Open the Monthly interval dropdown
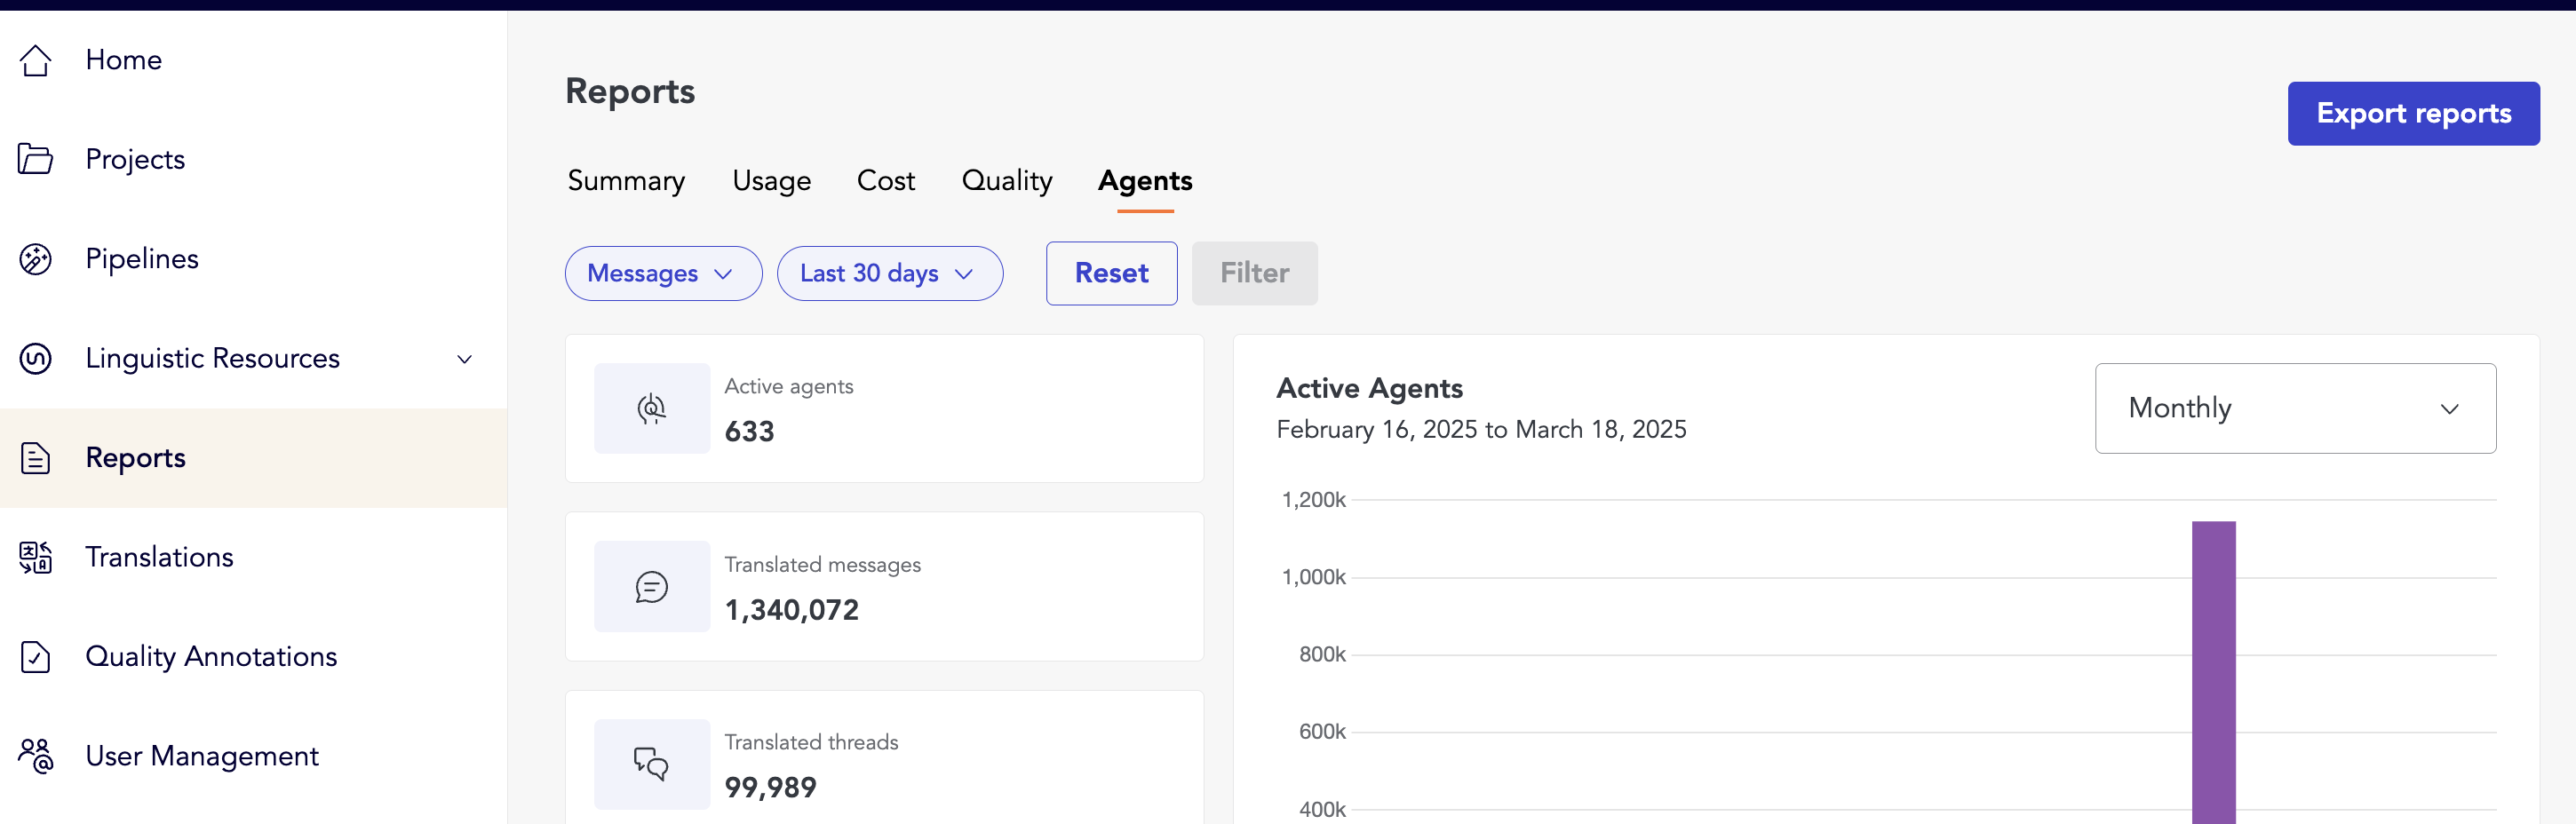The image size is (2576, 824). point(2295,408)
